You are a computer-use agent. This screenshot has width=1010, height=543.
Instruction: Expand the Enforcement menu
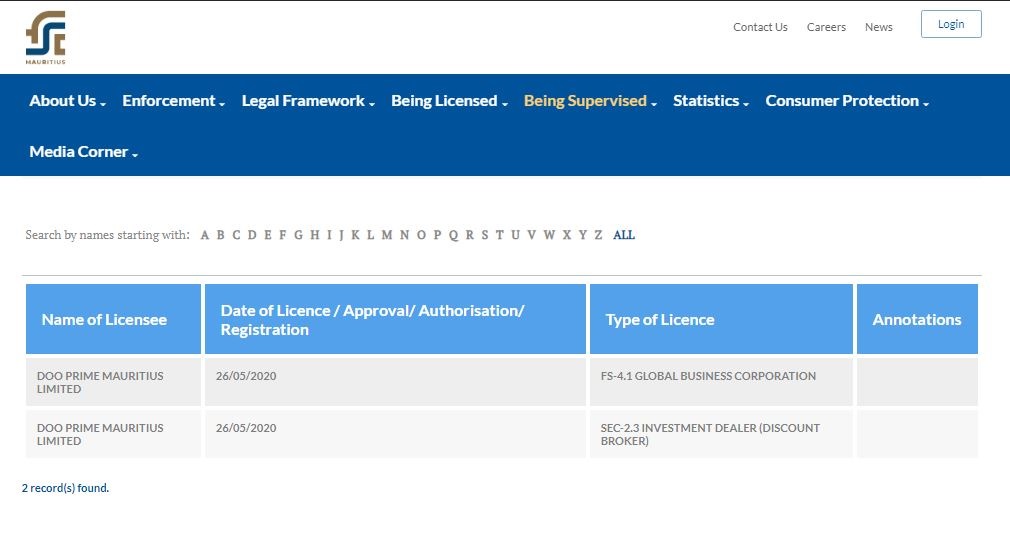pyautogui.click(x=173, y=100)
